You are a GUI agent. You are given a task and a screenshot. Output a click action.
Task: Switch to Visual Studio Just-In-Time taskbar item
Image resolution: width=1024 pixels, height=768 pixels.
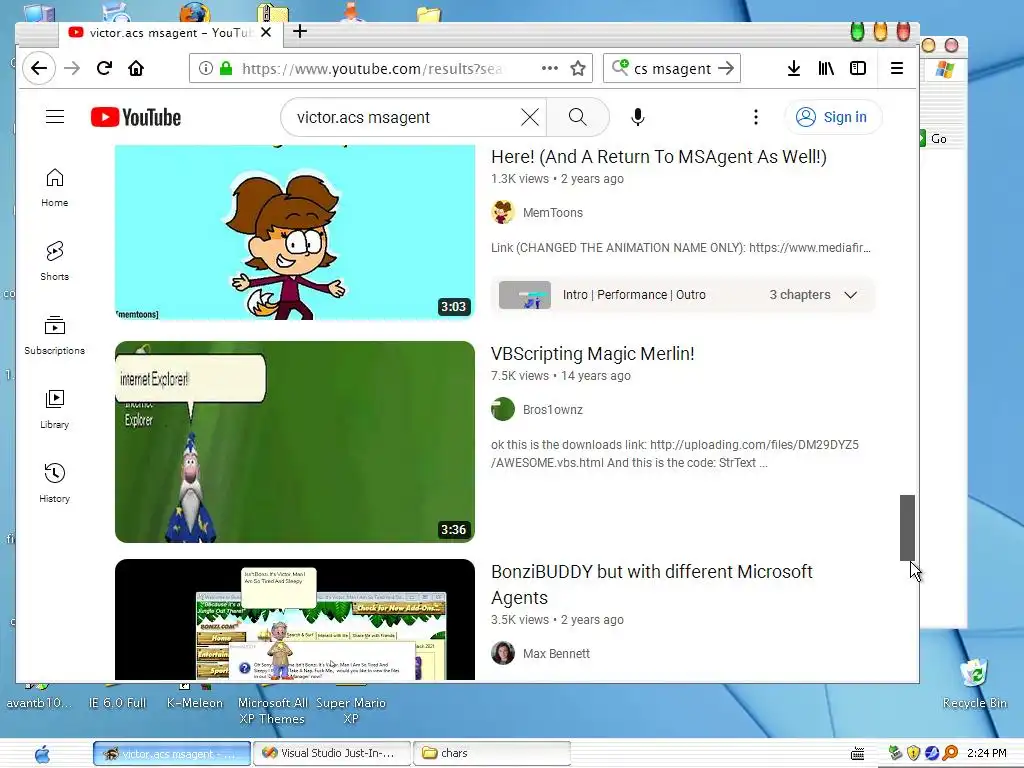[x=332, y=753]
